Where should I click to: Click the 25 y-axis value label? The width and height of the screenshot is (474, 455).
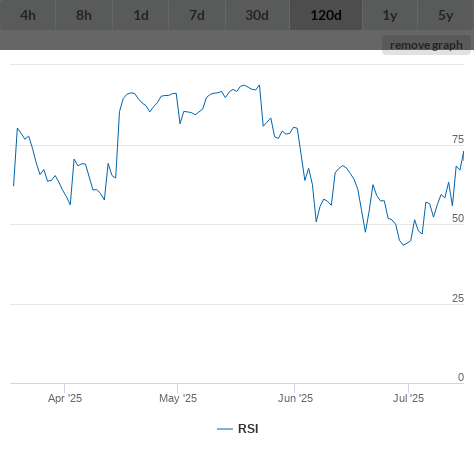click(x=458, y=298)
